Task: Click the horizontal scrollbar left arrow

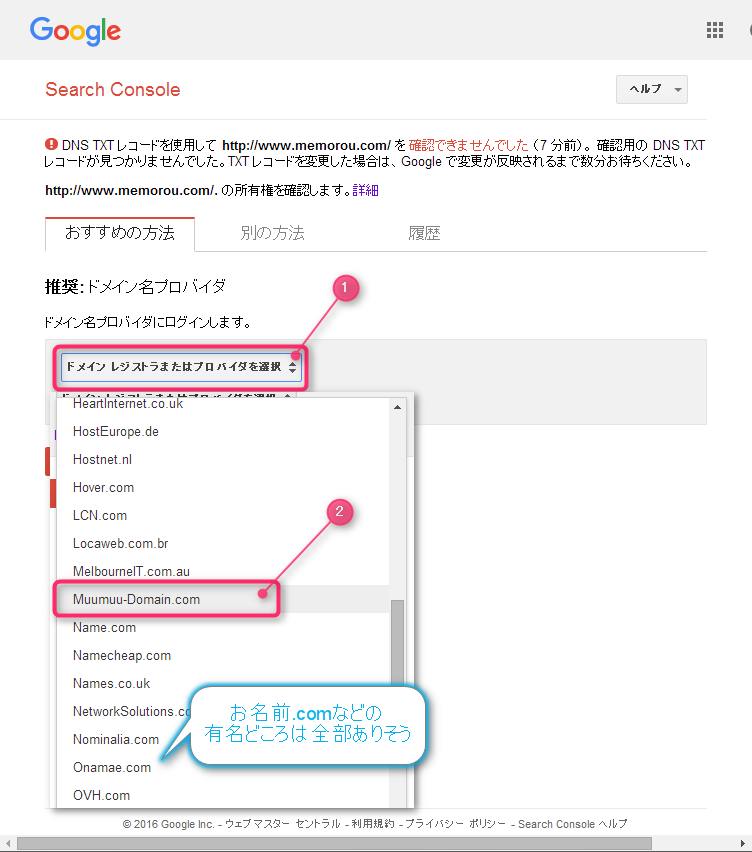Action: tap(8, 843)
